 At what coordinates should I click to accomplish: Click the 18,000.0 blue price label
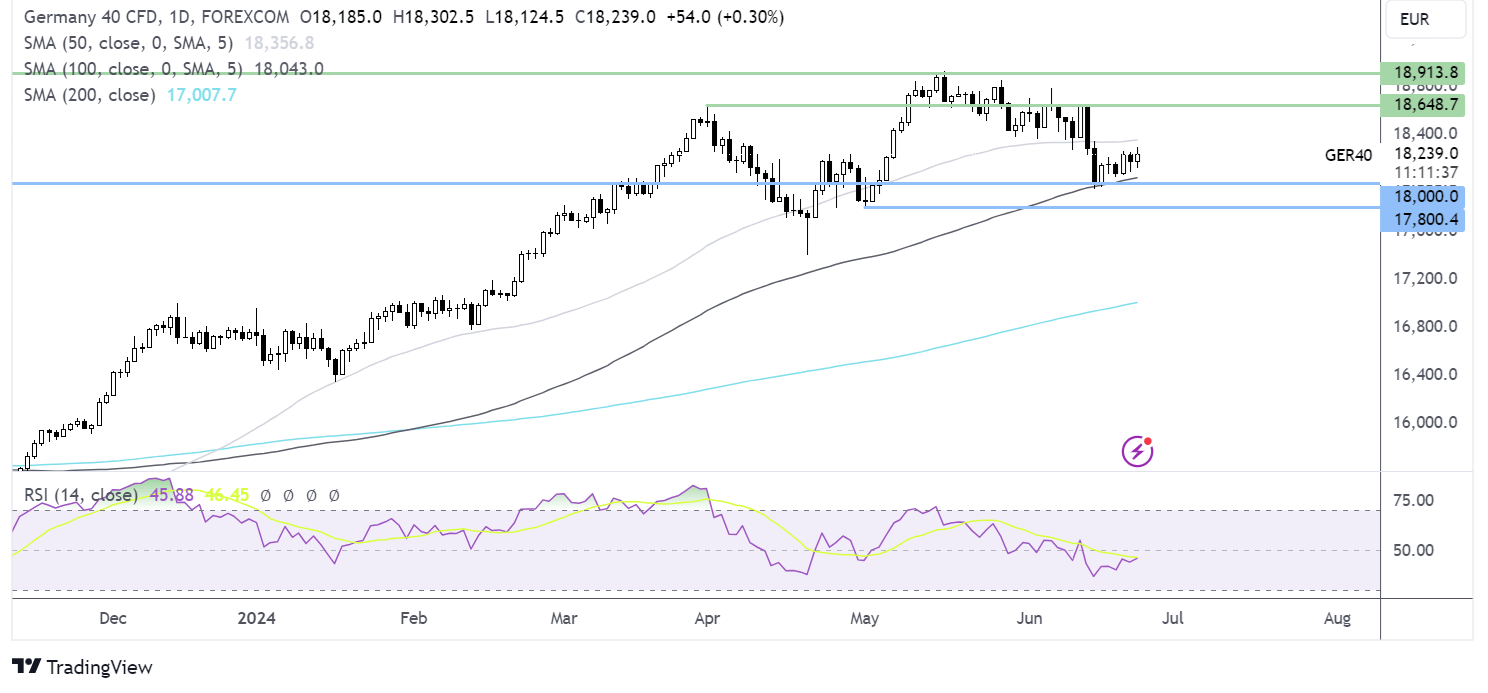pyautogui.click(x=1422, y=197)
